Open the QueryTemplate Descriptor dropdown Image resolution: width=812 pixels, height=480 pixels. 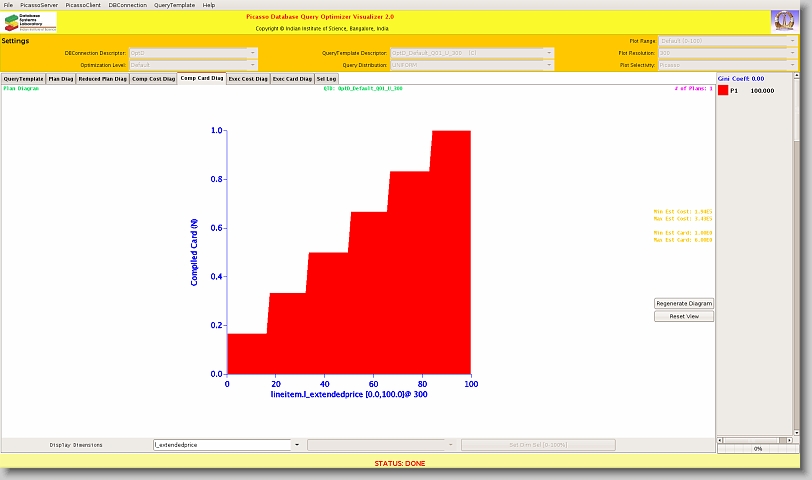[470, 52]
